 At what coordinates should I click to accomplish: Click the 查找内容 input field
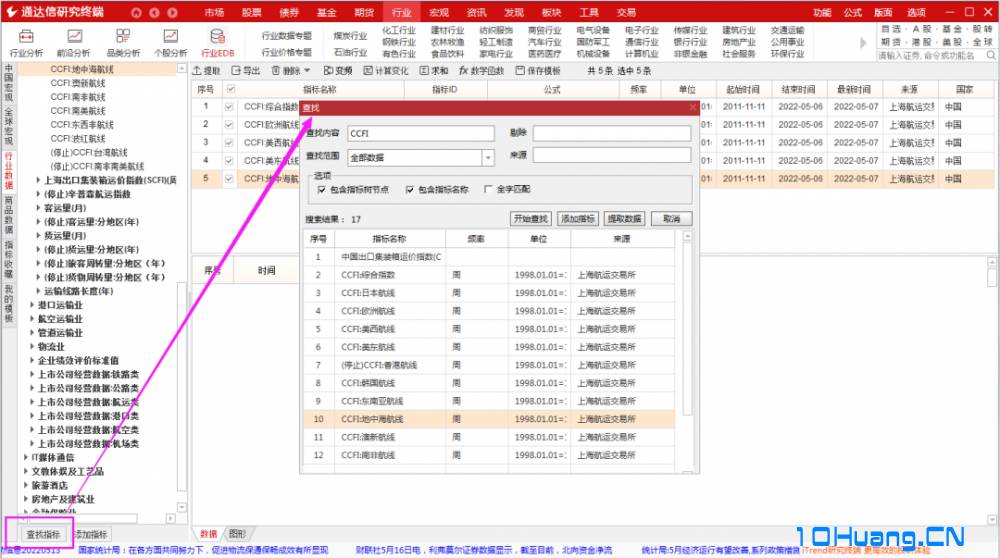(x=421, y=133)
